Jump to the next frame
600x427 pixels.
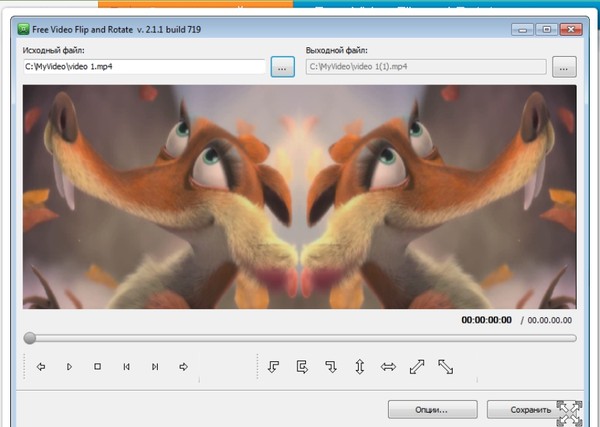[x=155, y=367]
